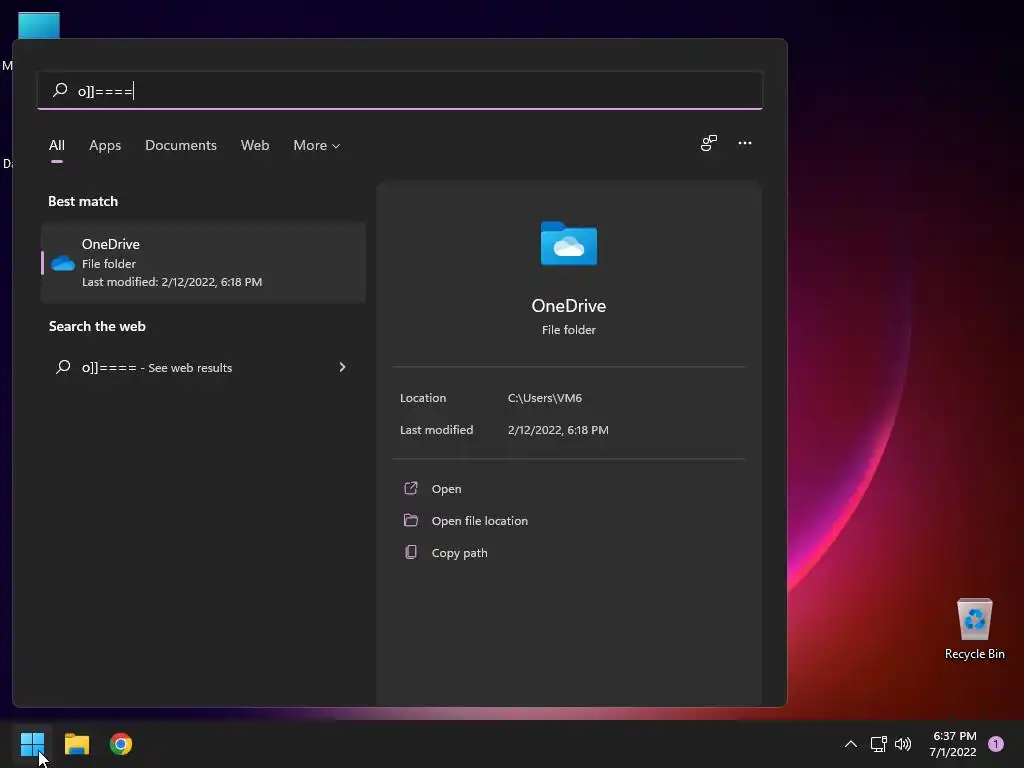Open the network status tray icon
Screen dimensions: 1024x768
pyautogui.click(x=878, y=744)
